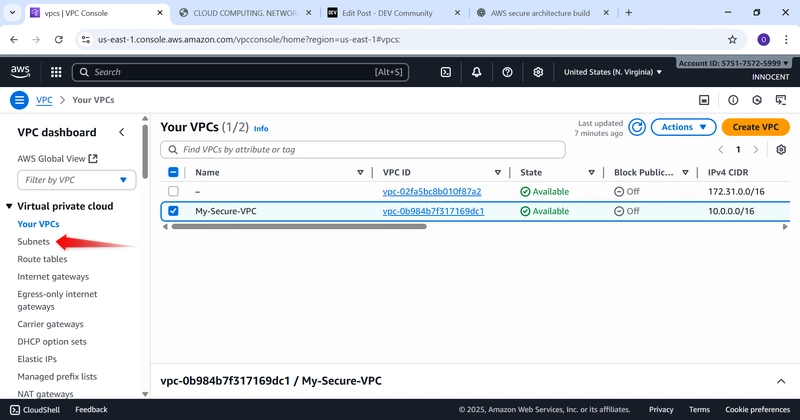Open the tab search dropdown arrow in Chrome
Image resolution: width=800 pixels, height=420 pixels.
coord(12,13)
